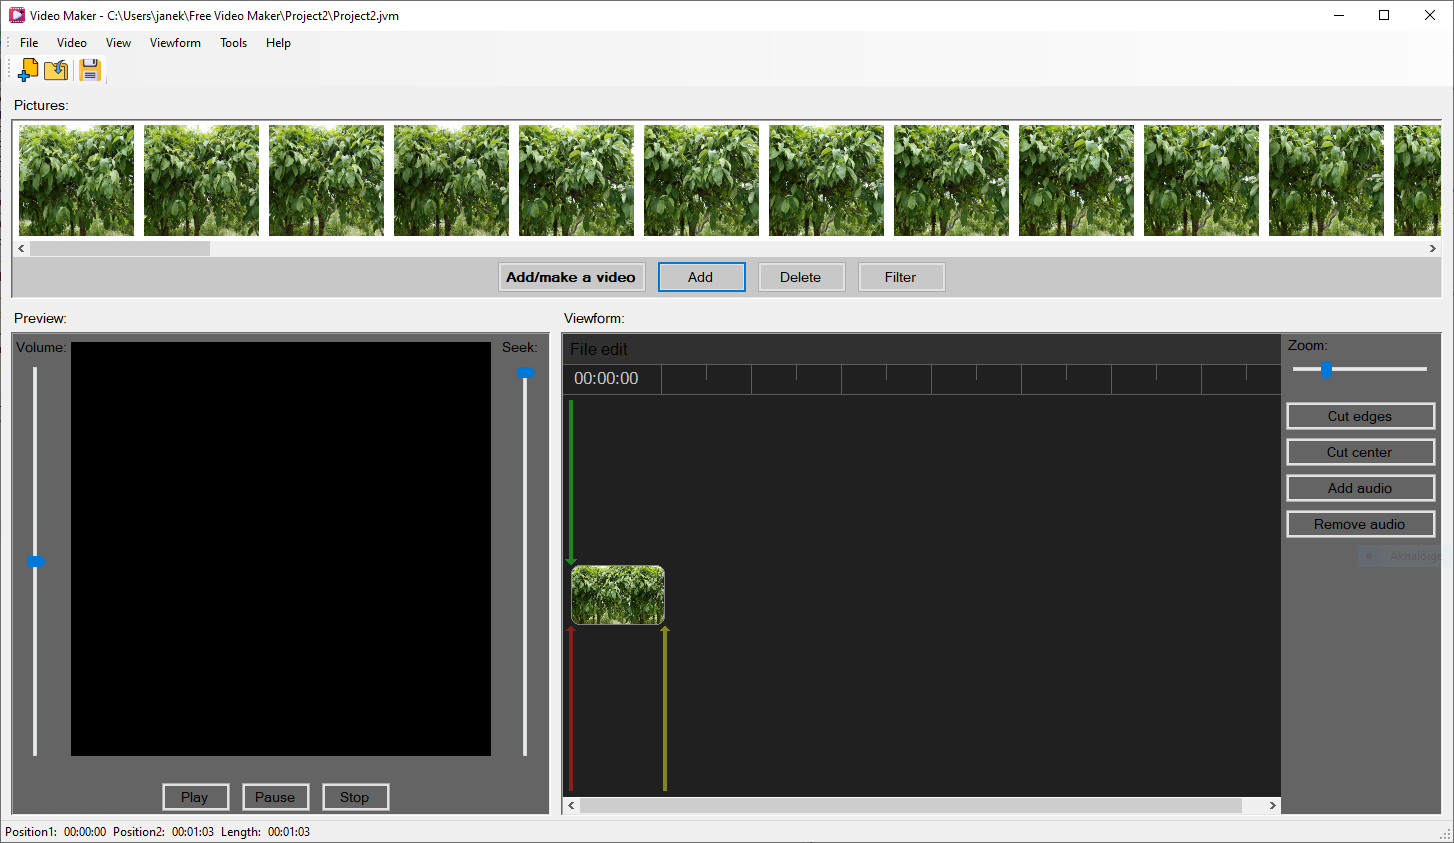Click the Open project folder icon

pyautogui.click(x=57, y=70)
